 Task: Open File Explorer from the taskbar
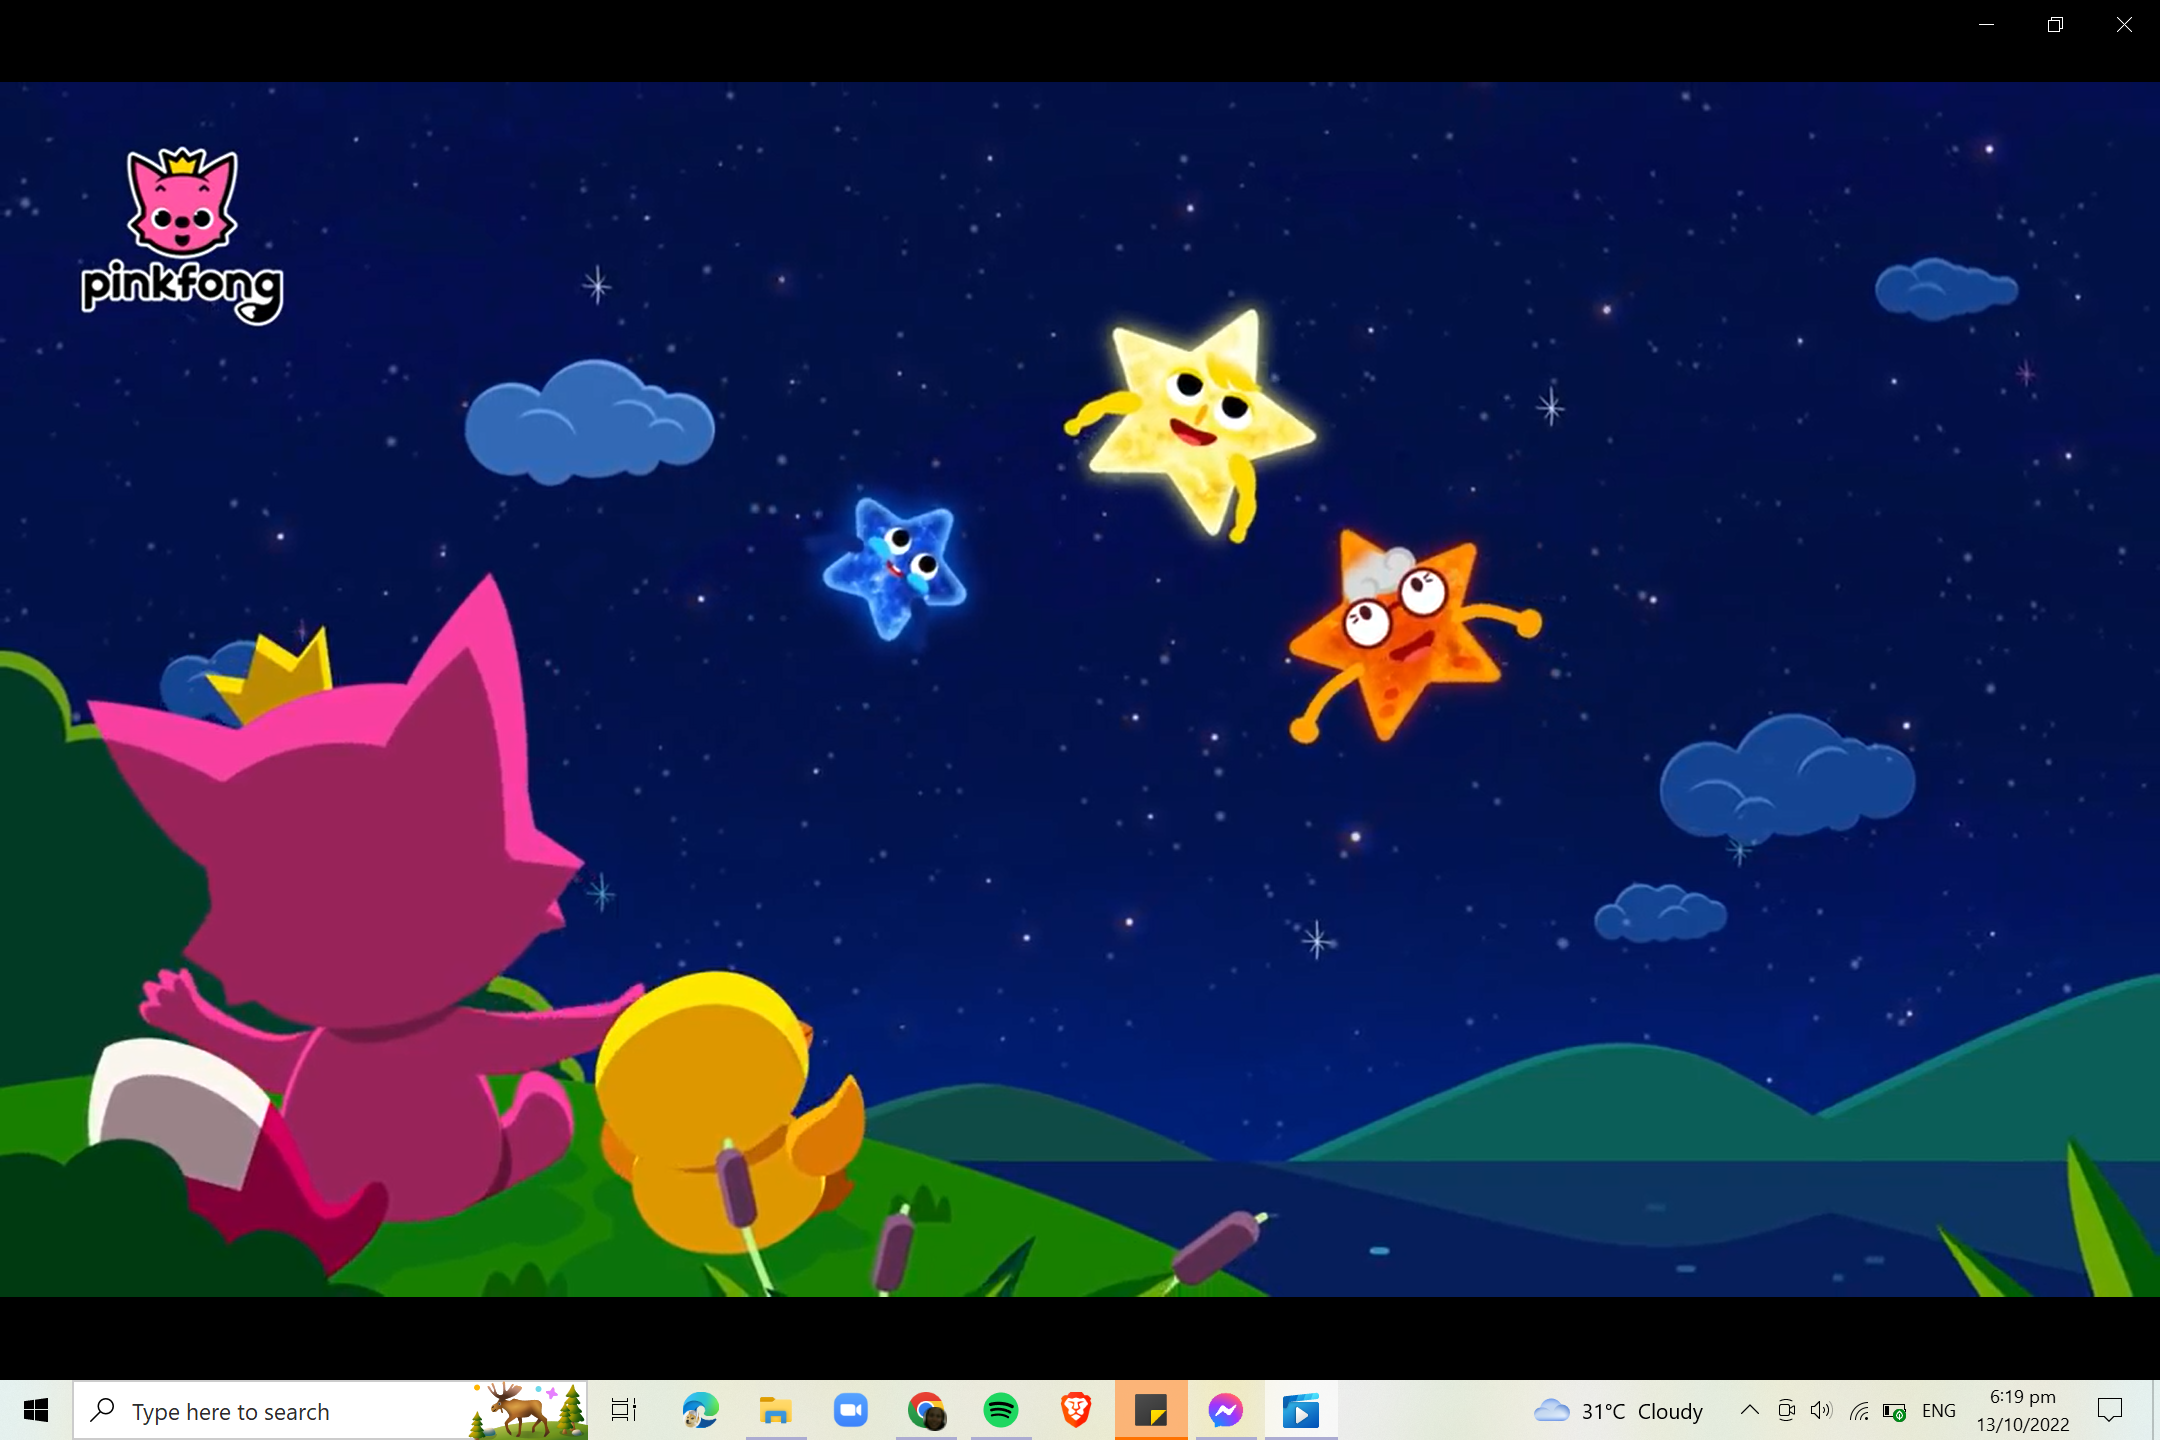[775, 1410]
